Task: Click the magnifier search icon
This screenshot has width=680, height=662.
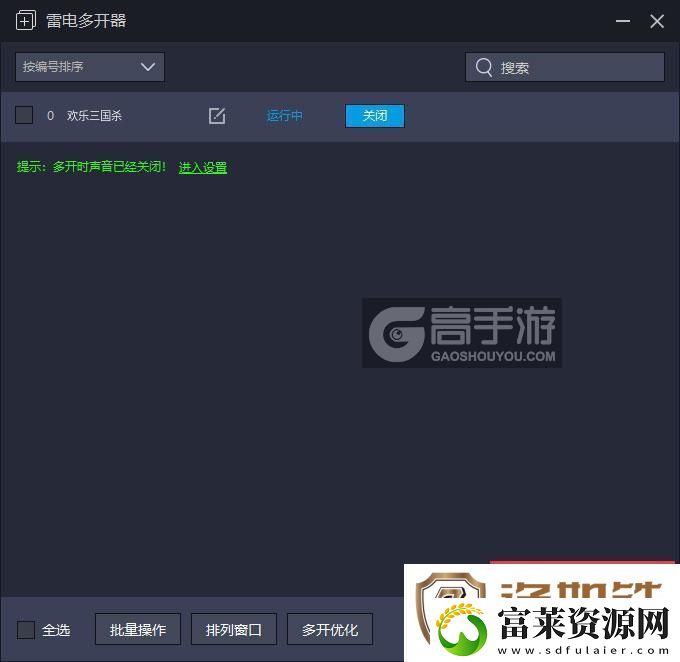Action: tap(484, 68)
